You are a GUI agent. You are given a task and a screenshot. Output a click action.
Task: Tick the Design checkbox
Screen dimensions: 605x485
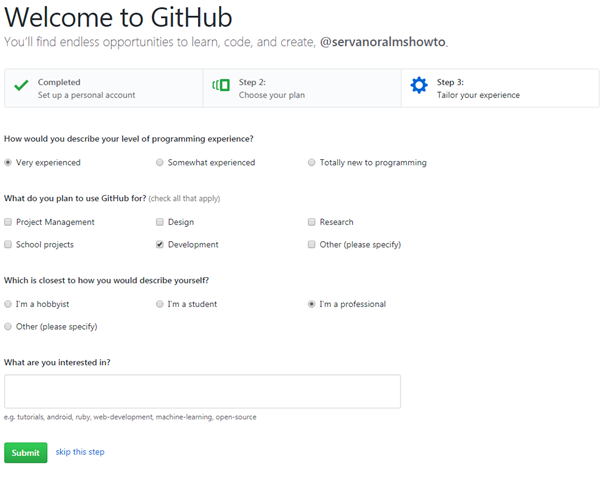159,222
